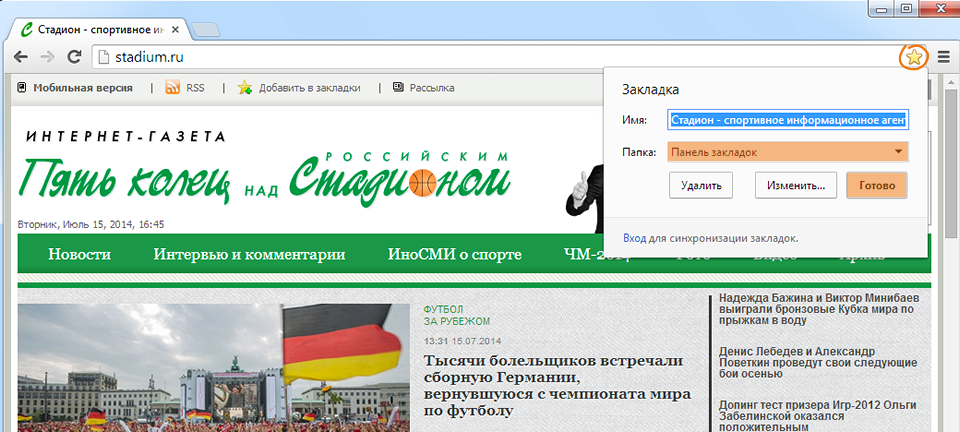
Task: Click 'Вход' sync sign-in link
Action: (x=634, y=238)
